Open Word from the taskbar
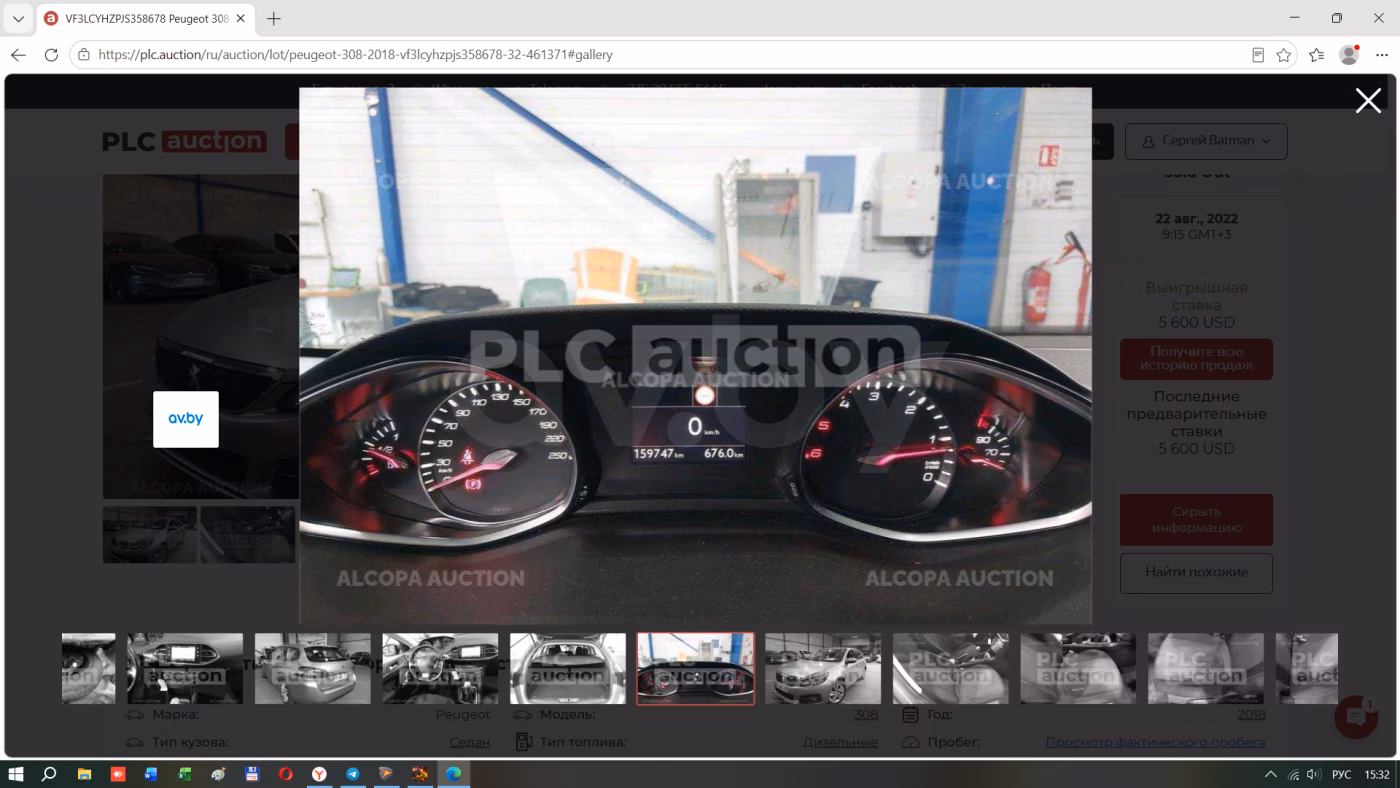1400x788 pixels. [151, 774]
